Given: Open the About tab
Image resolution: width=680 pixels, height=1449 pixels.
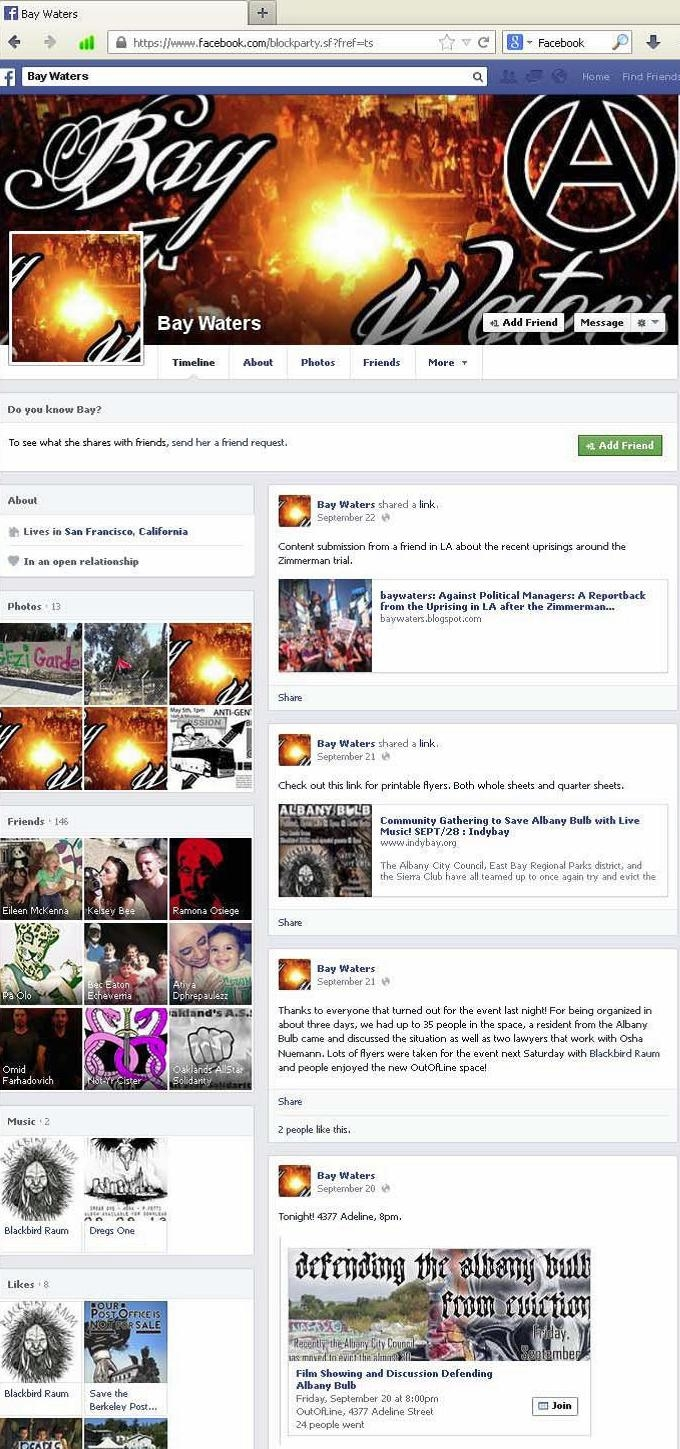Looking at the screenshot, I should click(x=258, y=362).
